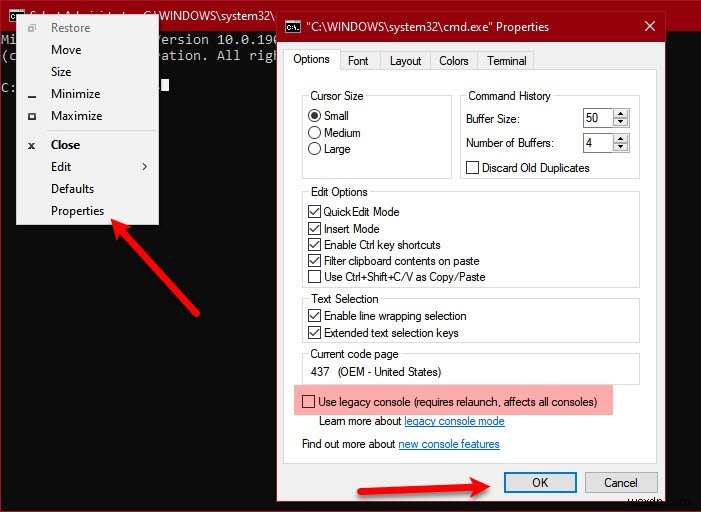This screenshot has height=512, width=701.
Task: Click the Buffer Size input field
Action: (598, 118)
